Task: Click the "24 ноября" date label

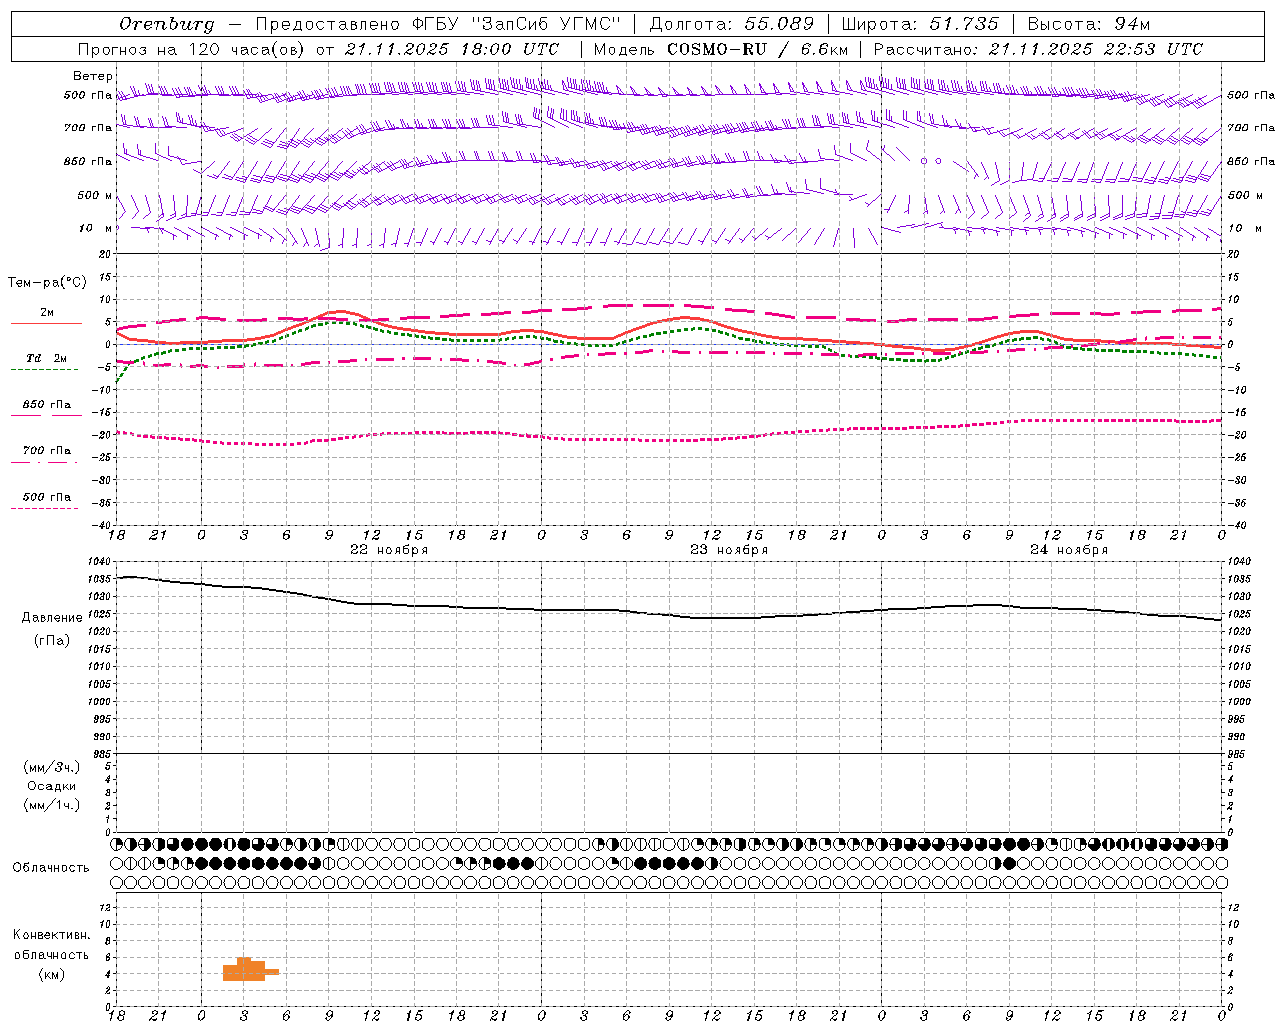Action: (1069, 550)
